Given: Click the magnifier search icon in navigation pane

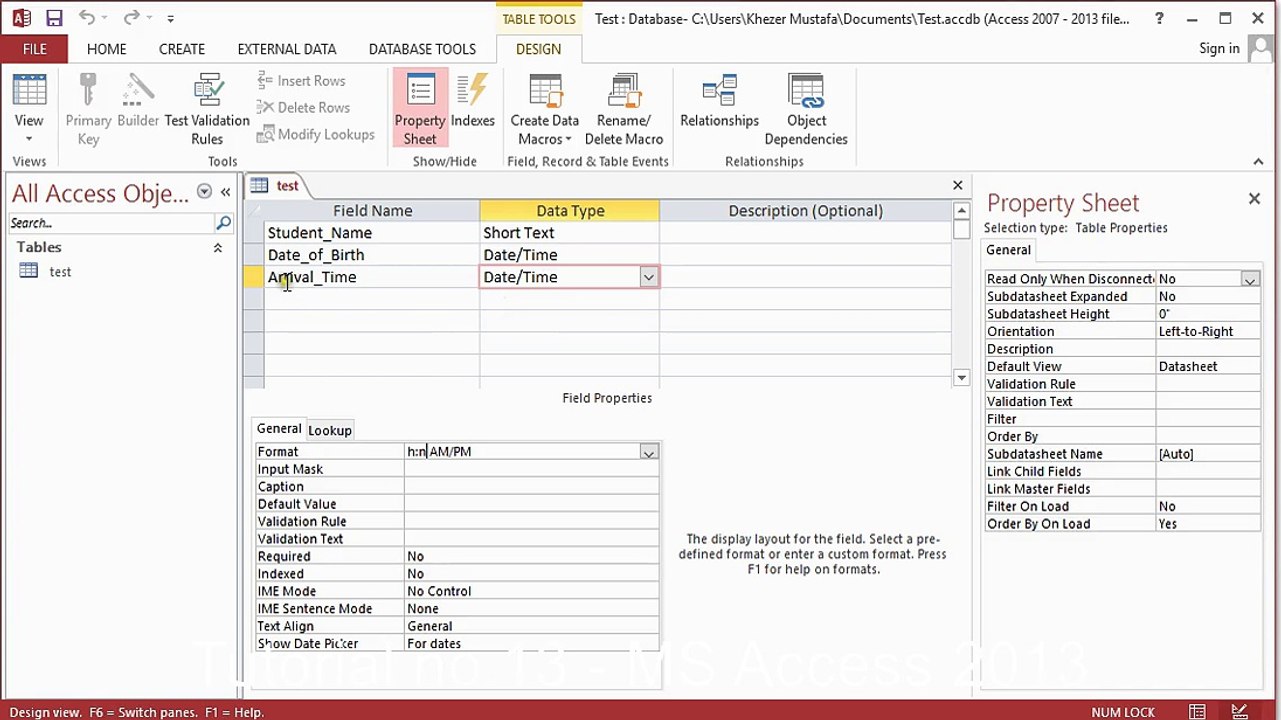Looking at the screenshot, I should click(224, 223).
